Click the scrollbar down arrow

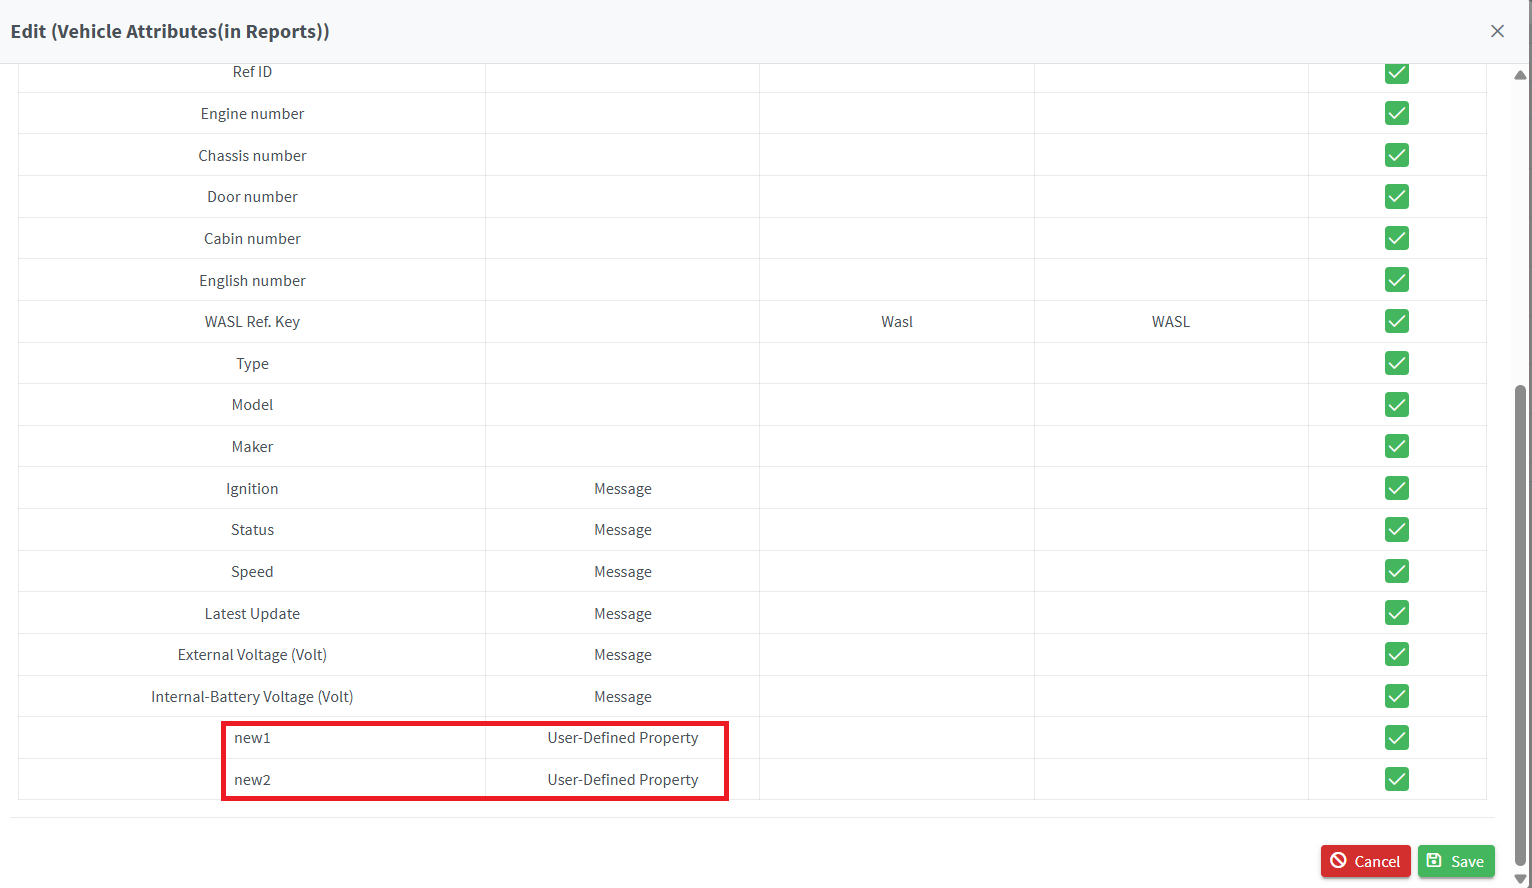(x=1520, y=879)
